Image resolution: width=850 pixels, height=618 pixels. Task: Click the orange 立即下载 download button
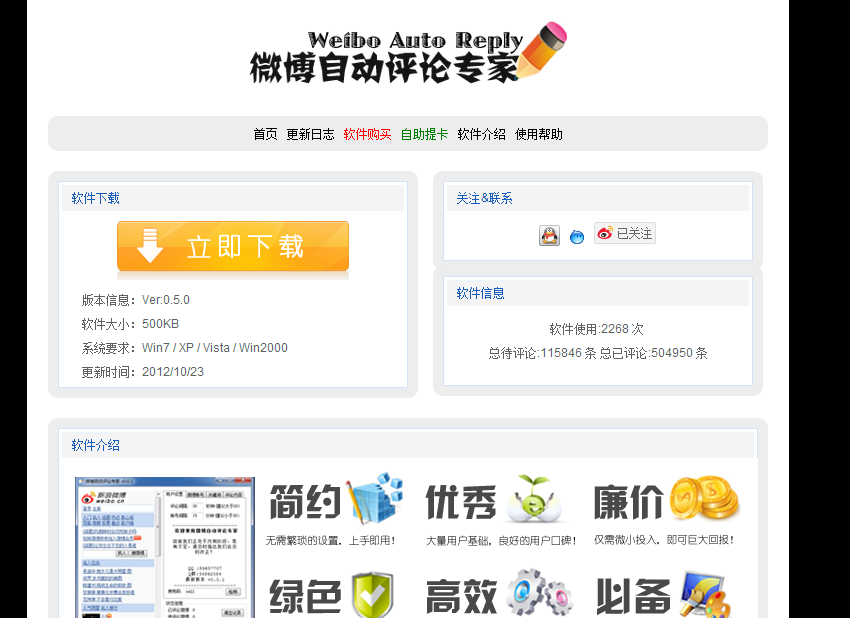[x=233, y=246]
